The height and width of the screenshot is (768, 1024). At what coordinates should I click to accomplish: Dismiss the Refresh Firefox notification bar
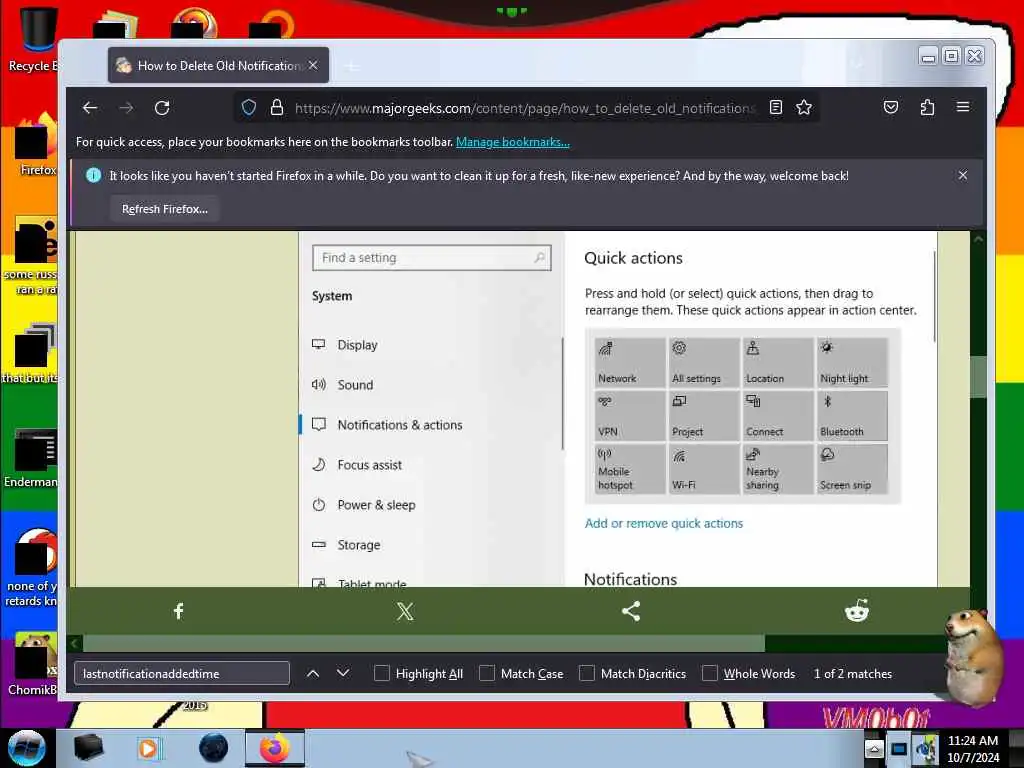tap(963, 175)
